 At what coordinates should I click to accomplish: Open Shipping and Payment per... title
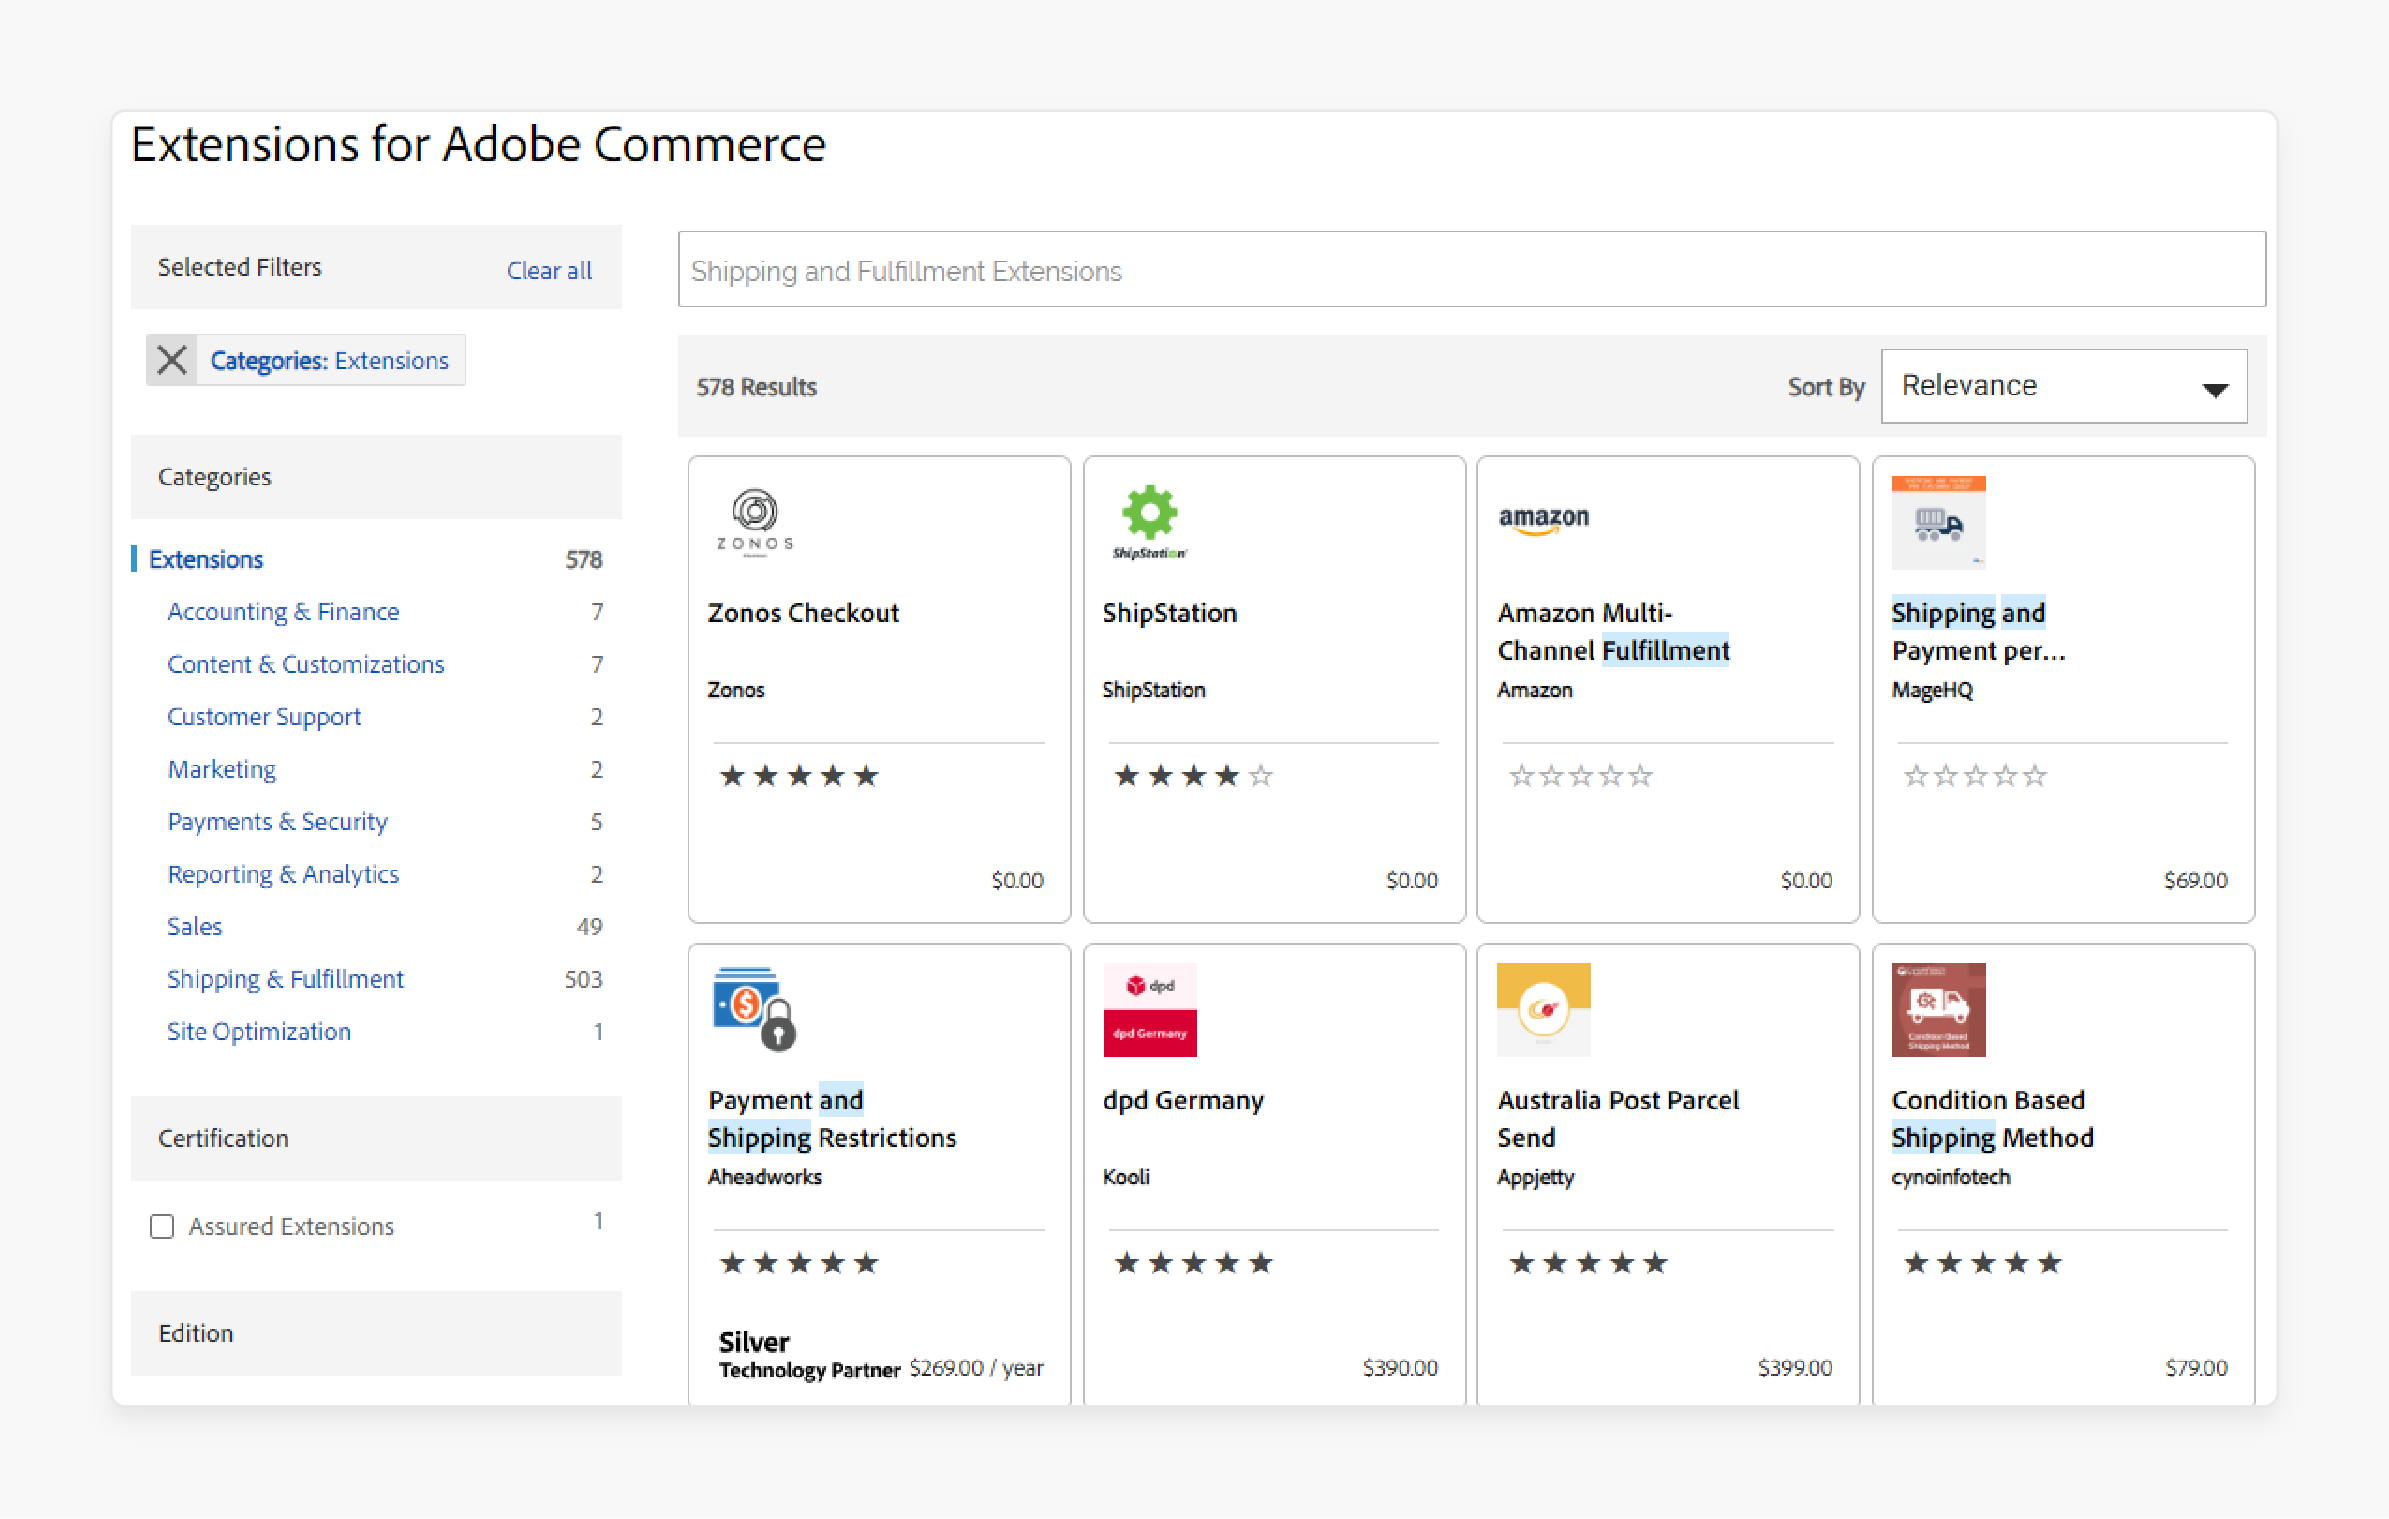[1978, 632]
